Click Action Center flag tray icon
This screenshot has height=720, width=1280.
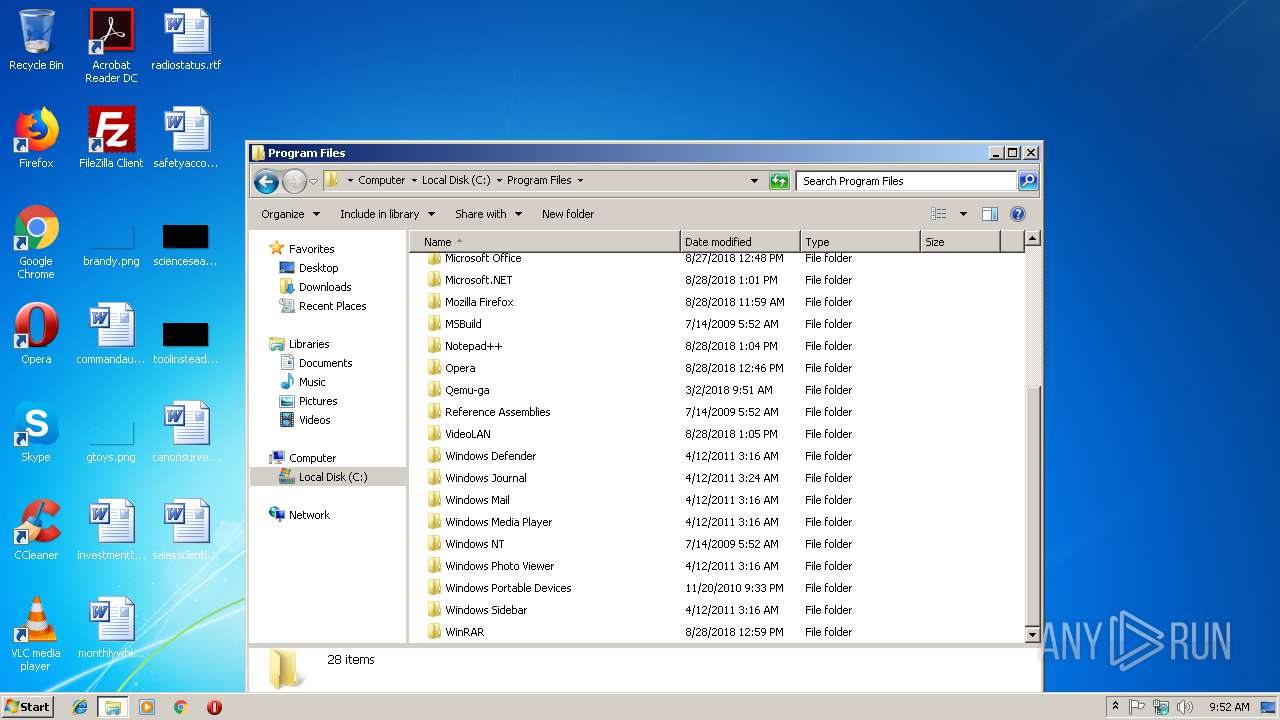pos(1137,707)
